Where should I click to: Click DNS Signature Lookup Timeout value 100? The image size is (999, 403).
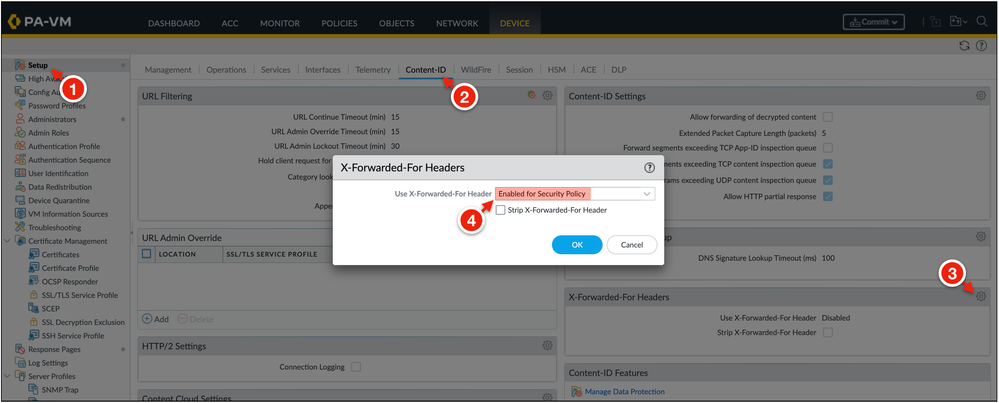coord(828,258)
